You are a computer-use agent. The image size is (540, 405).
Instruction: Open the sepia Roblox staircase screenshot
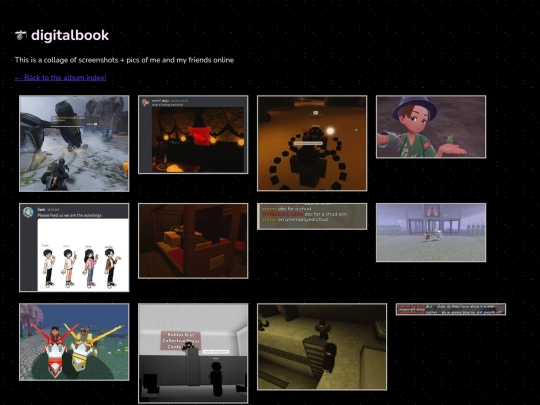pyautogui.click(x=322, y=347)
